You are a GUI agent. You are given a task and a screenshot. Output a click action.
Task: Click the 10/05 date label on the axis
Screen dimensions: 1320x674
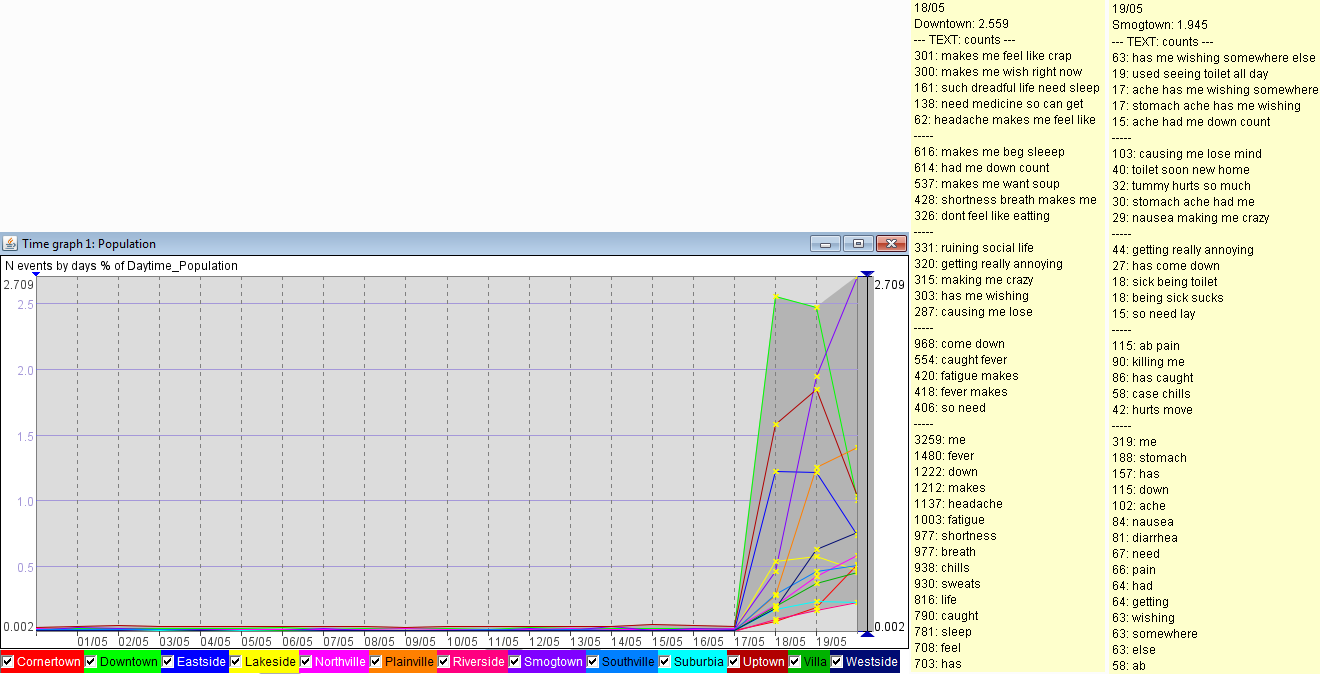462,641
